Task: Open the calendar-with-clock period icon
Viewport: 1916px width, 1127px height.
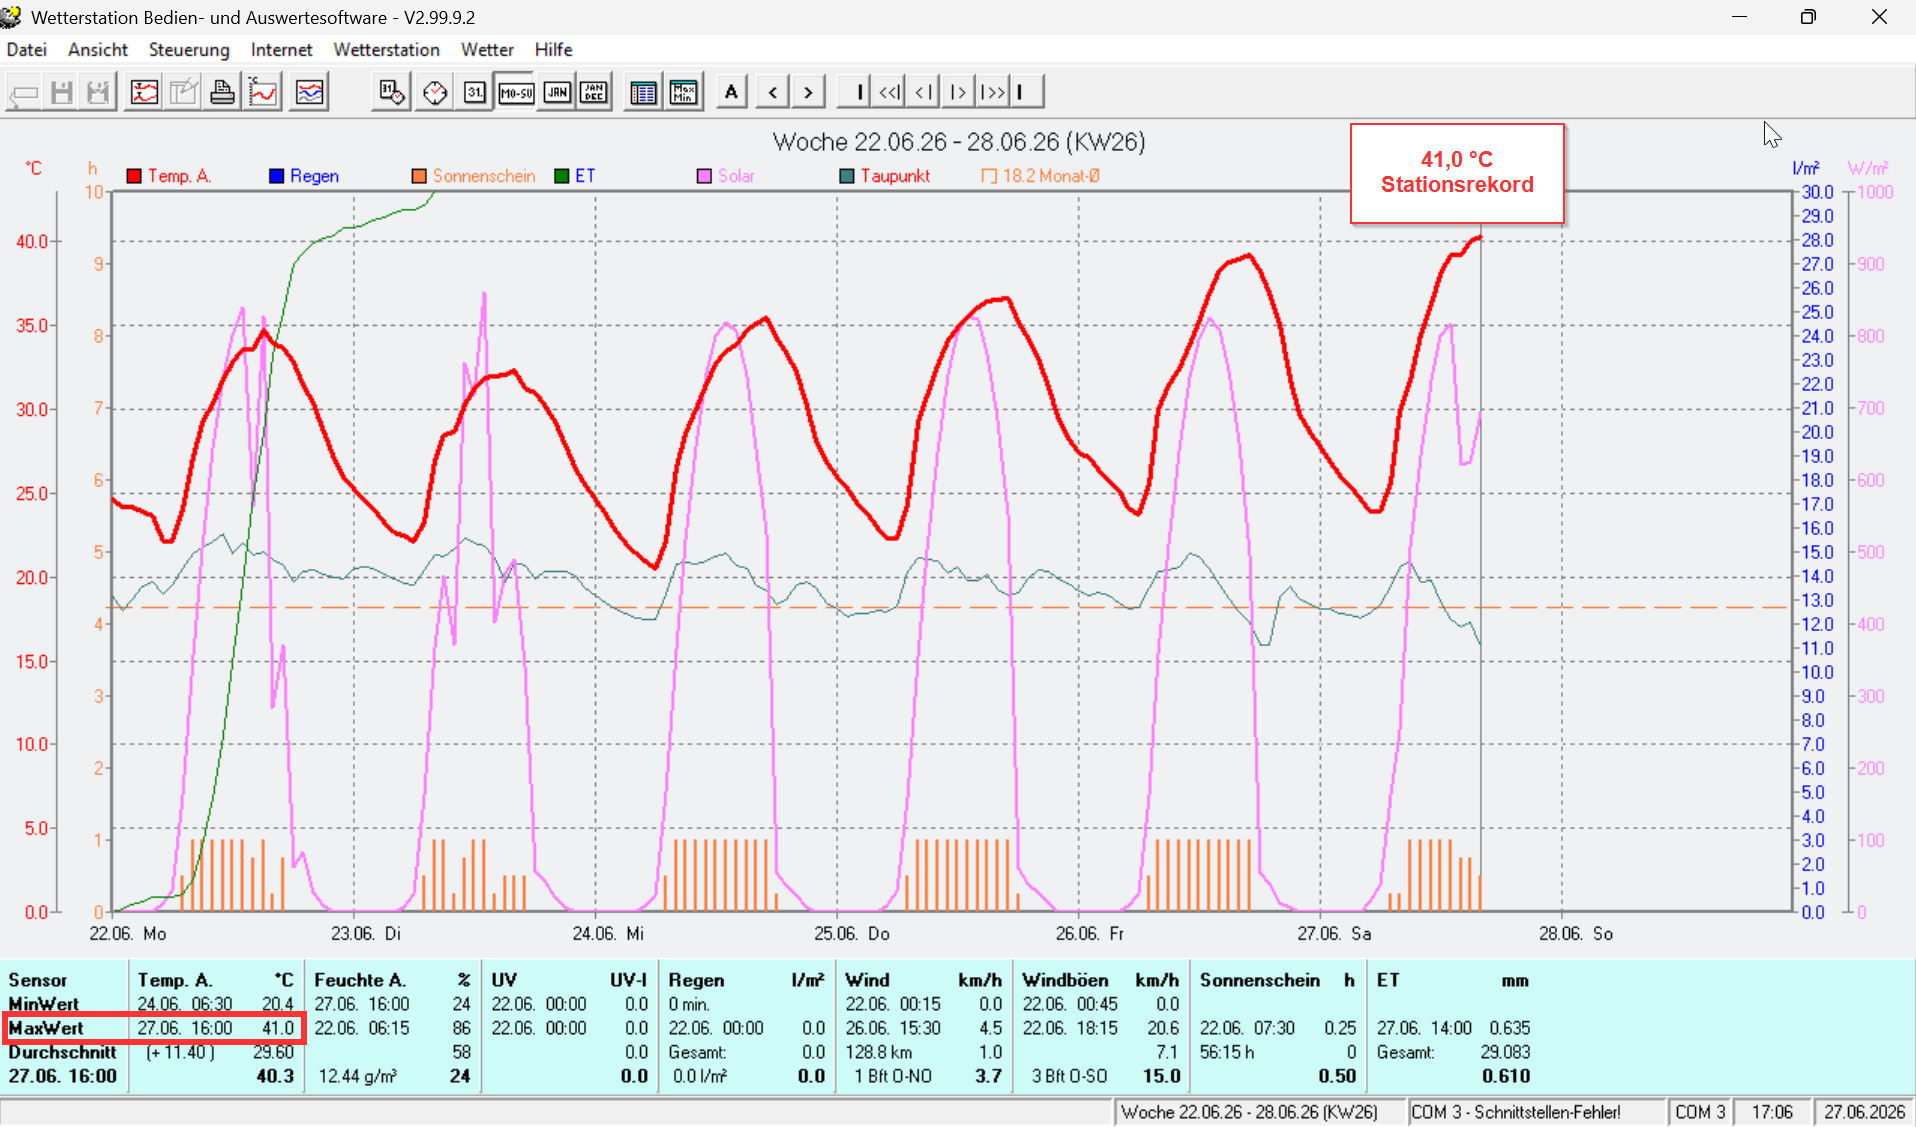Action: (391, 93)
